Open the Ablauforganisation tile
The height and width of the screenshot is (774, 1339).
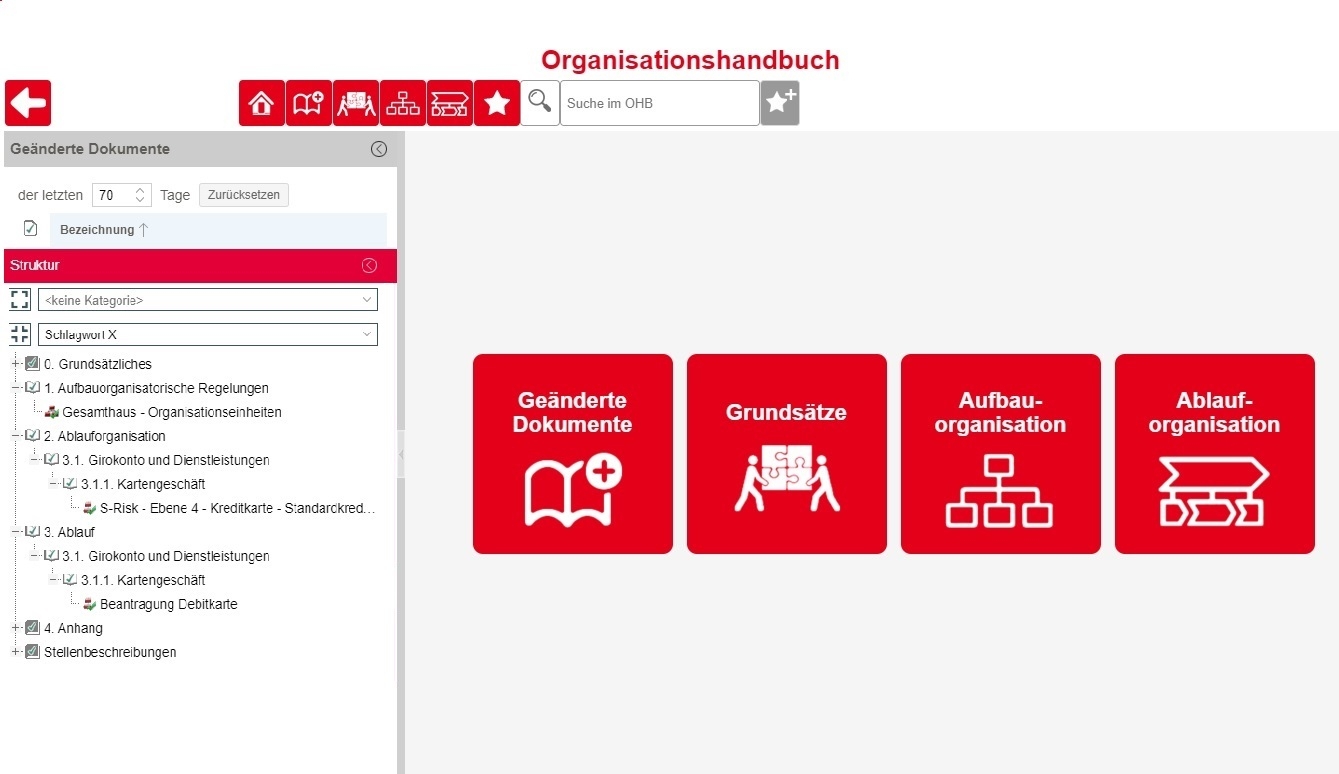(x=1215, y=454)
